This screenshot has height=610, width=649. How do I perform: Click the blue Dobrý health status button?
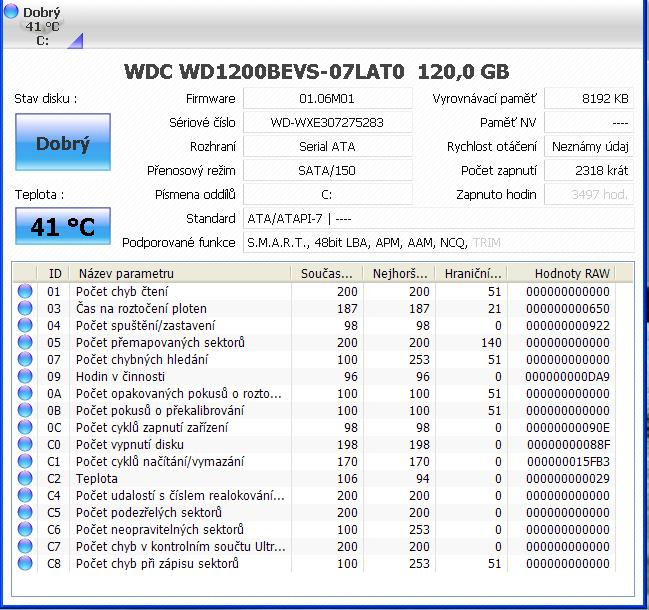(x=63, y=142)
